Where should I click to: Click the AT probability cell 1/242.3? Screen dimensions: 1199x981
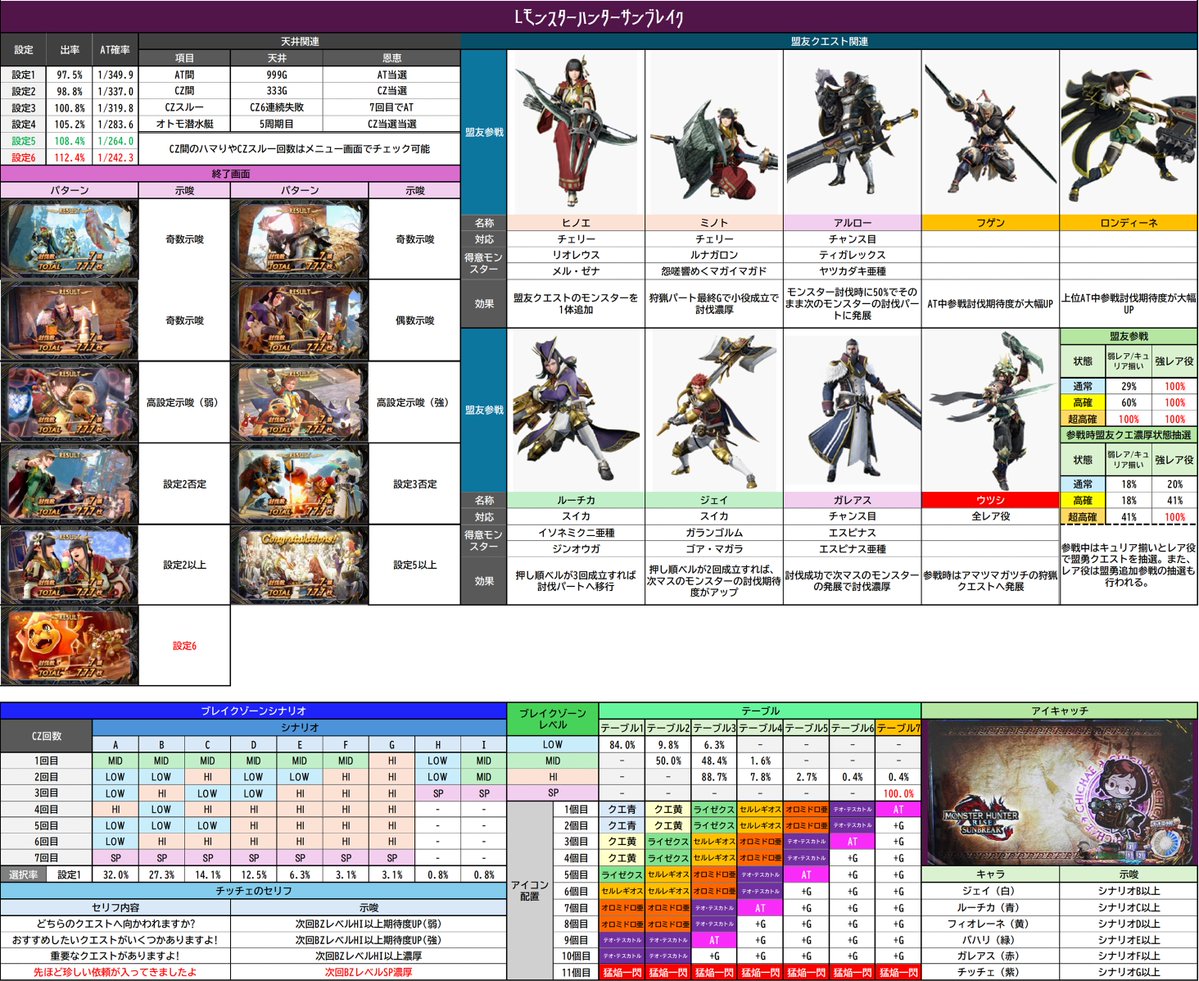click(x=115, y=158)
